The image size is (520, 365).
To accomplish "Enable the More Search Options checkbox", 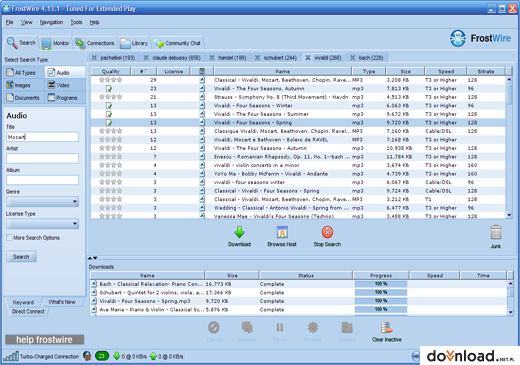I will 9,238.
